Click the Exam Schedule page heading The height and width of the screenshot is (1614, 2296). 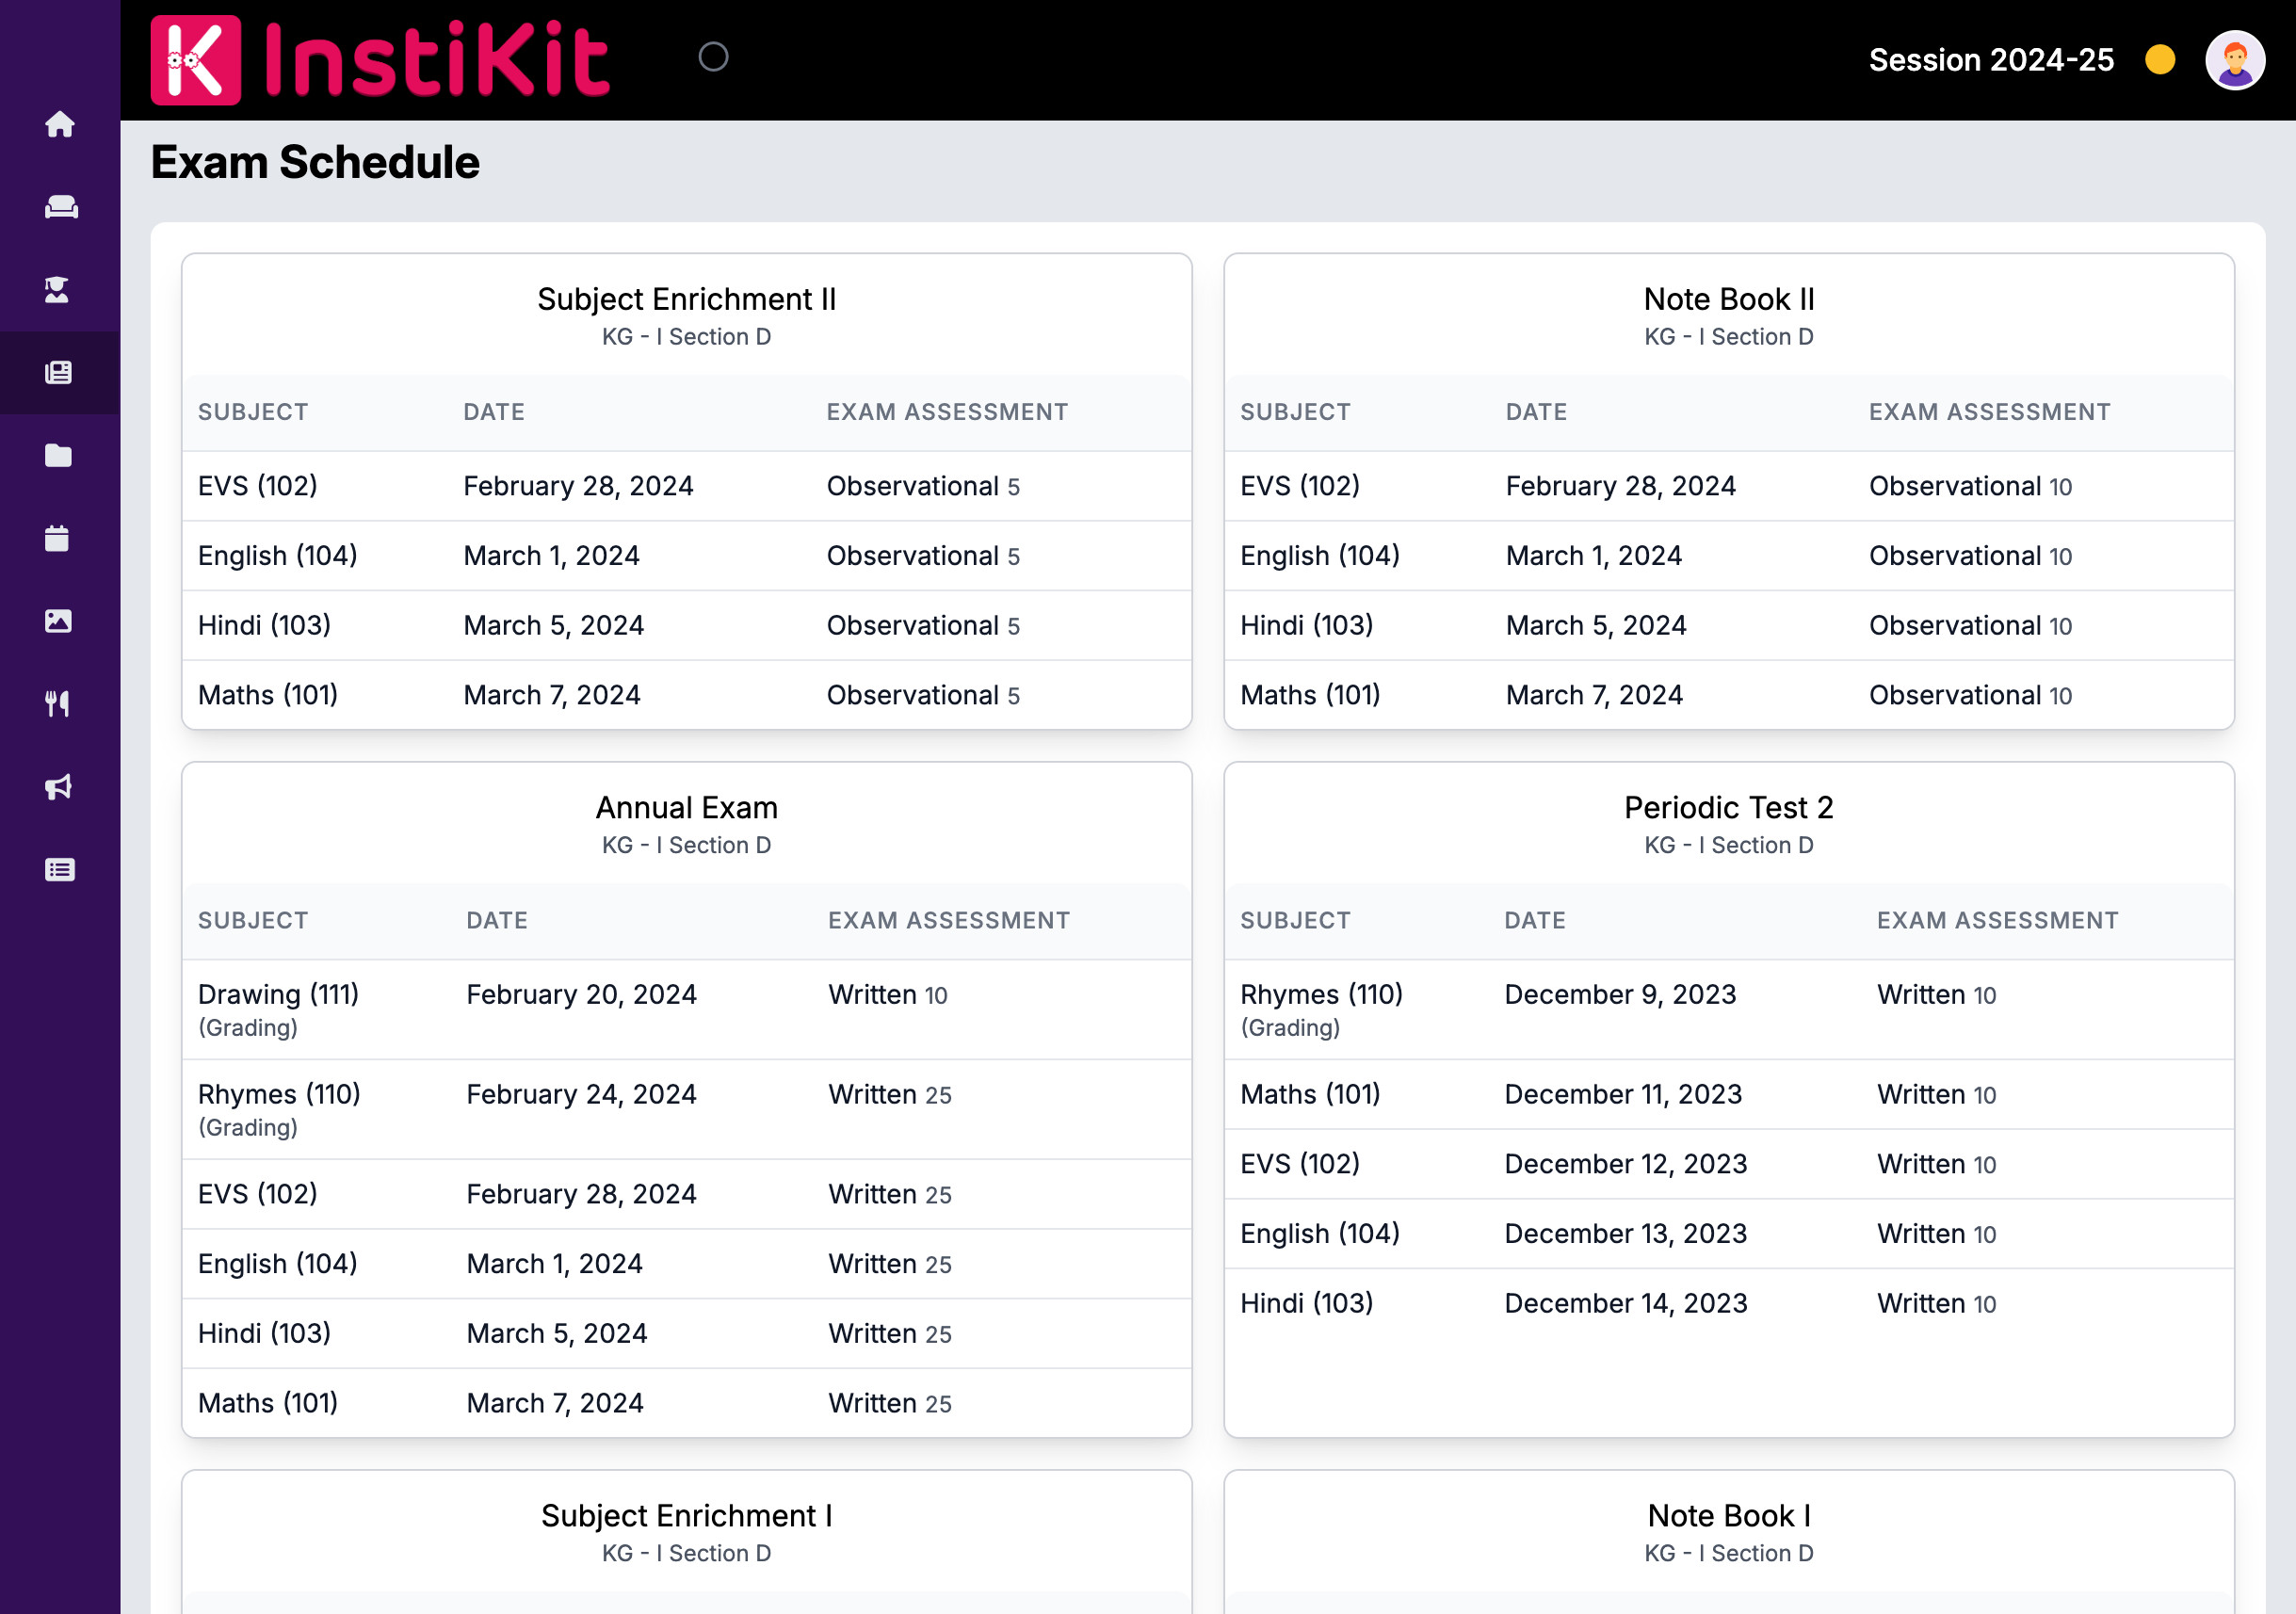coord(315,162)
